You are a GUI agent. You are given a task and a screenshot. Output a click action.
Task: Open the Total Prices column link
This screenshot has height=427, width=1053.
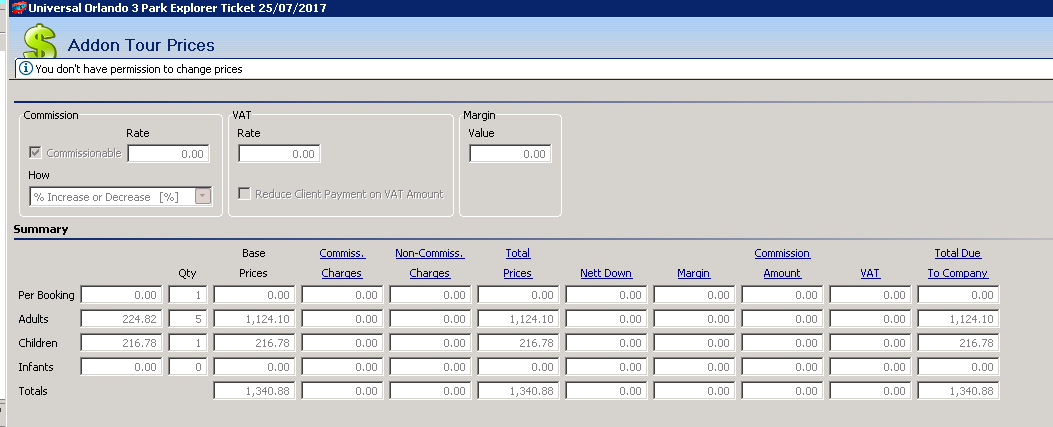[x=518, y=263]
